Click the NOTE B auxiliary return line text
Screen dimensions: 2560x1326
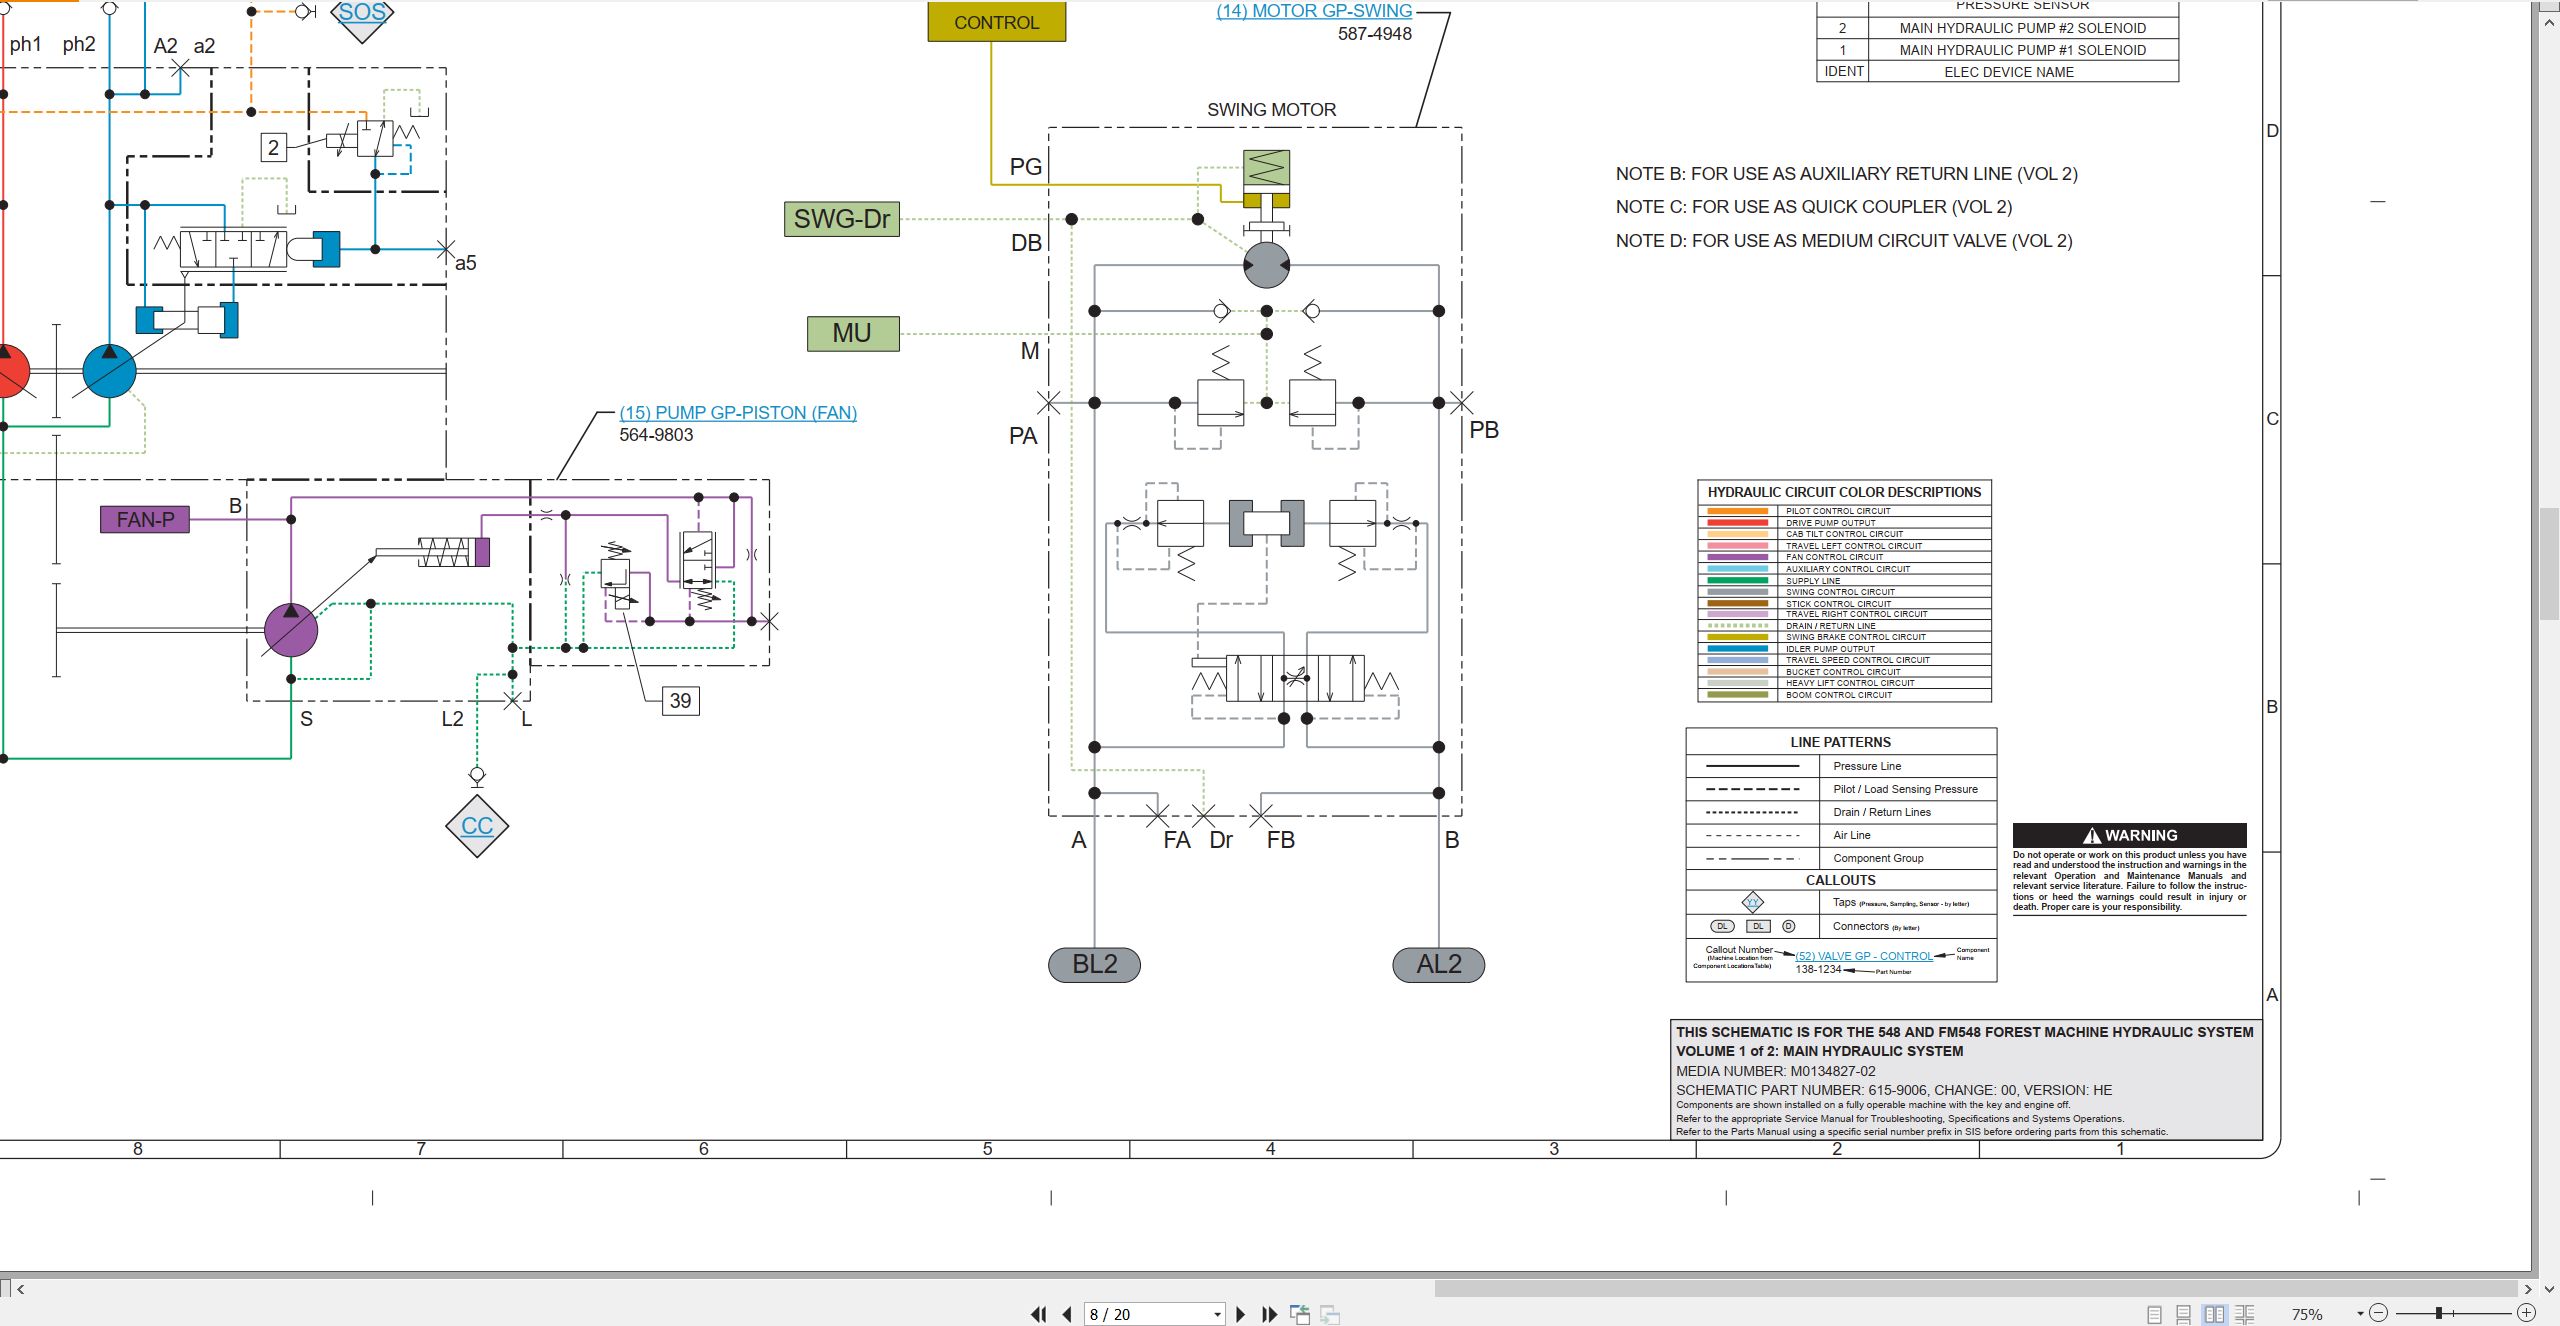[1846, 174]
